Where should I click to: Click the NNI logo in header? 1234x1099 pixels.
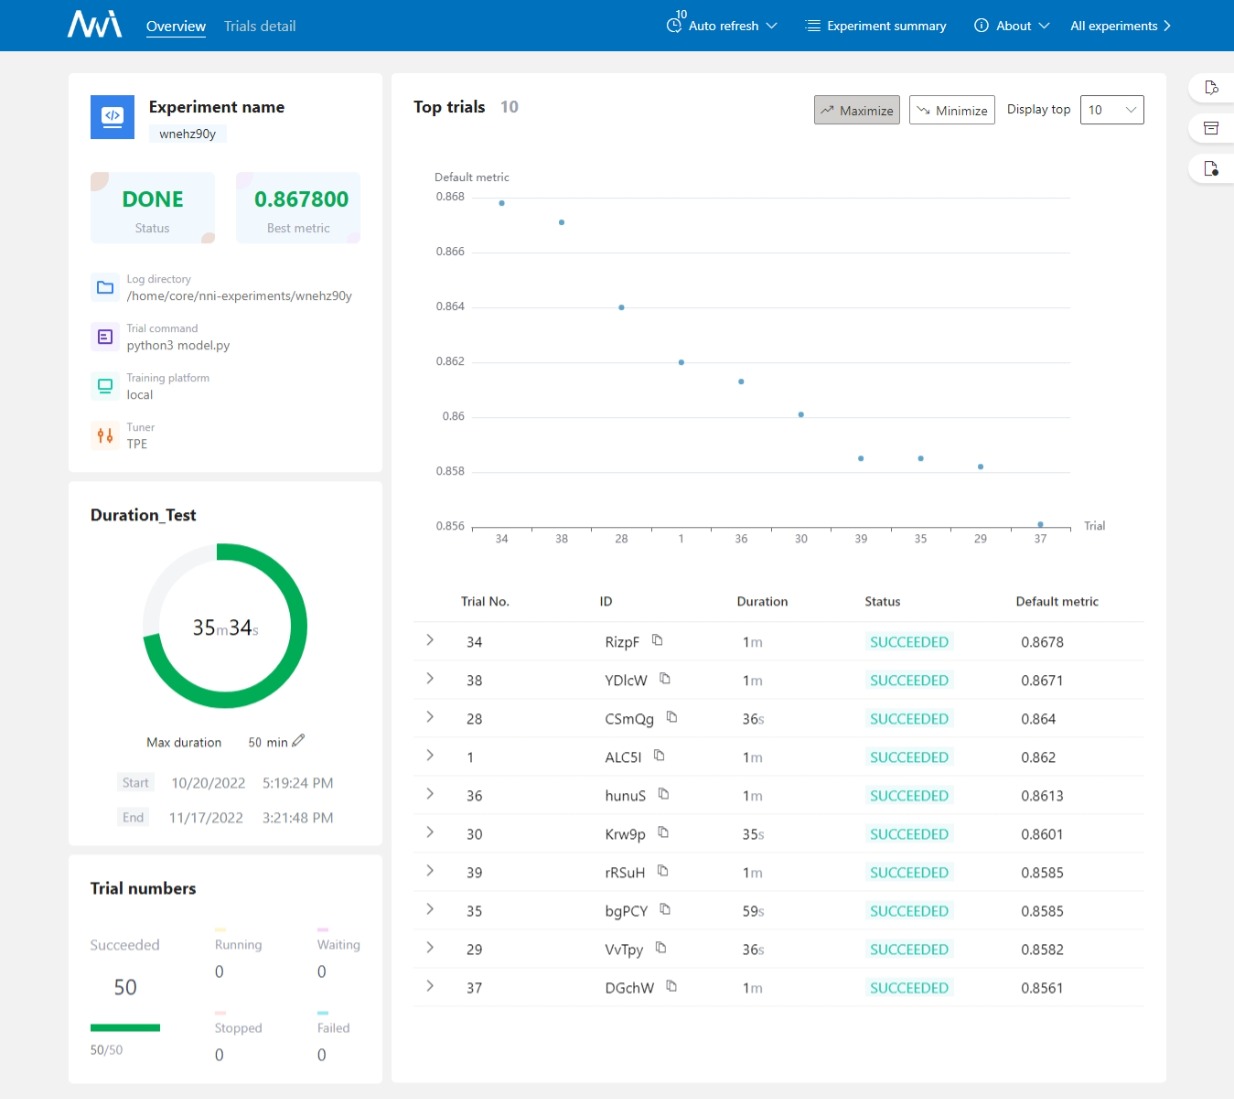pyautogui.click(x=95, y=24)
